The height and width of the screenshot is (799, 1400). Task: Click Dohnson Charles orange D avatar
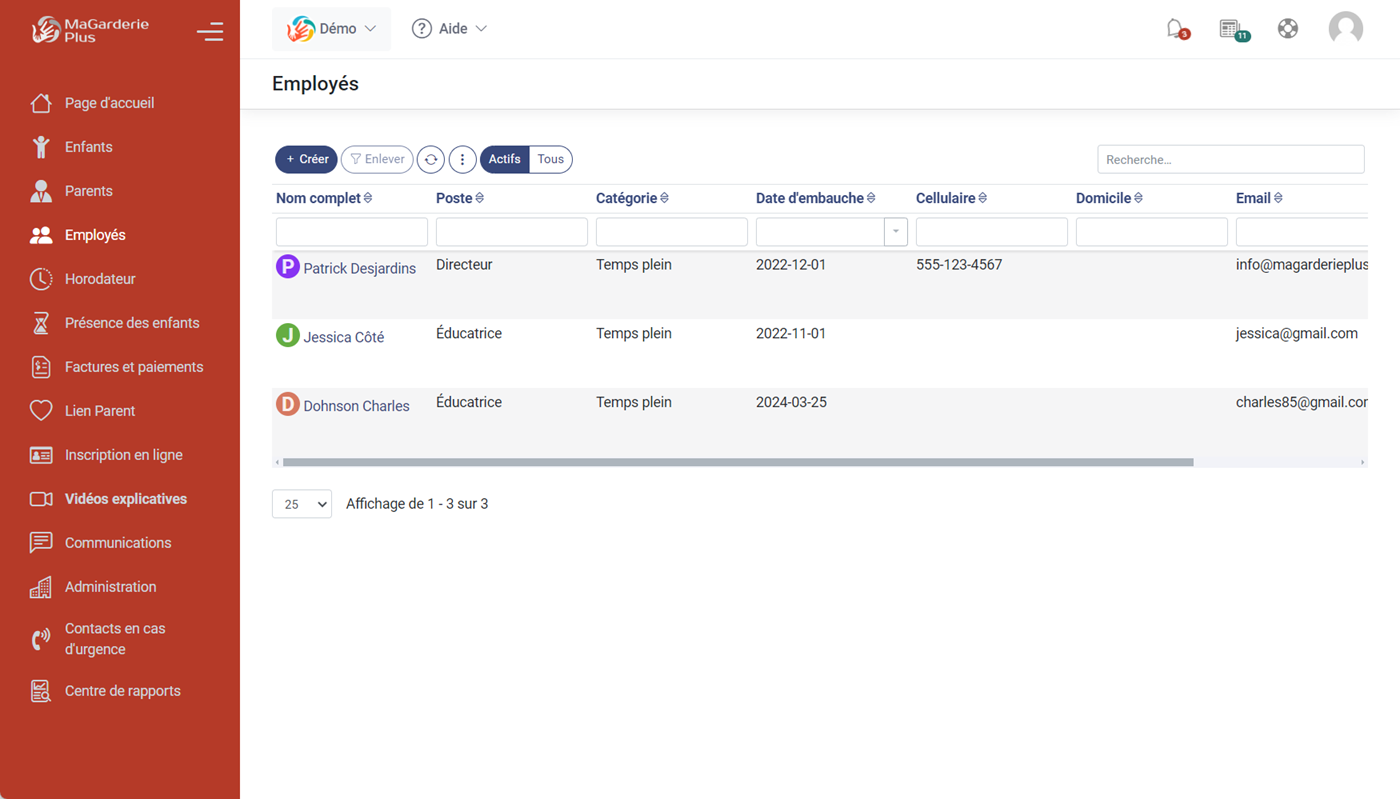click(288, 405)
